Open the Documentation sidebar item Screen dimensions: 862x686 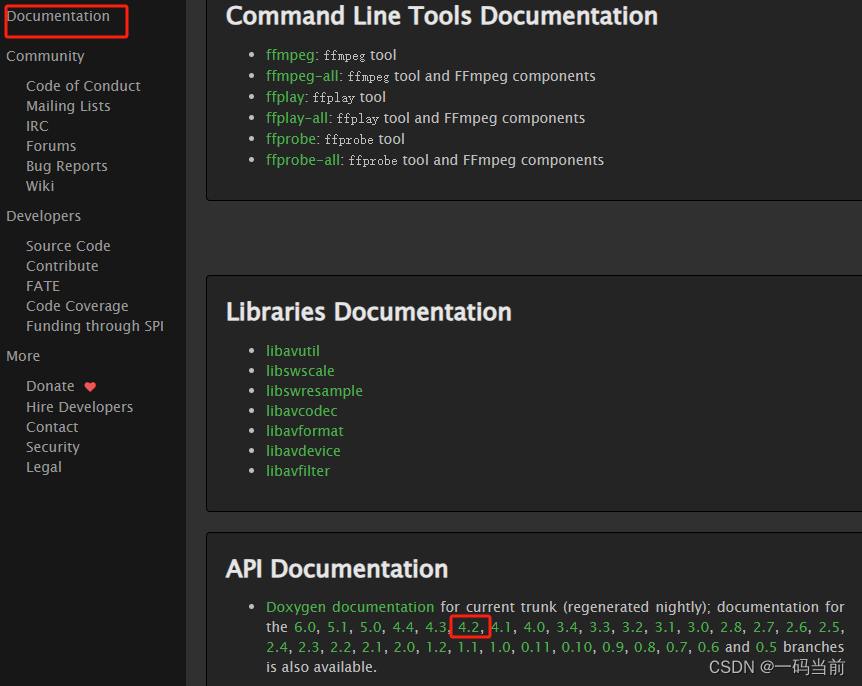pos(58,16)
